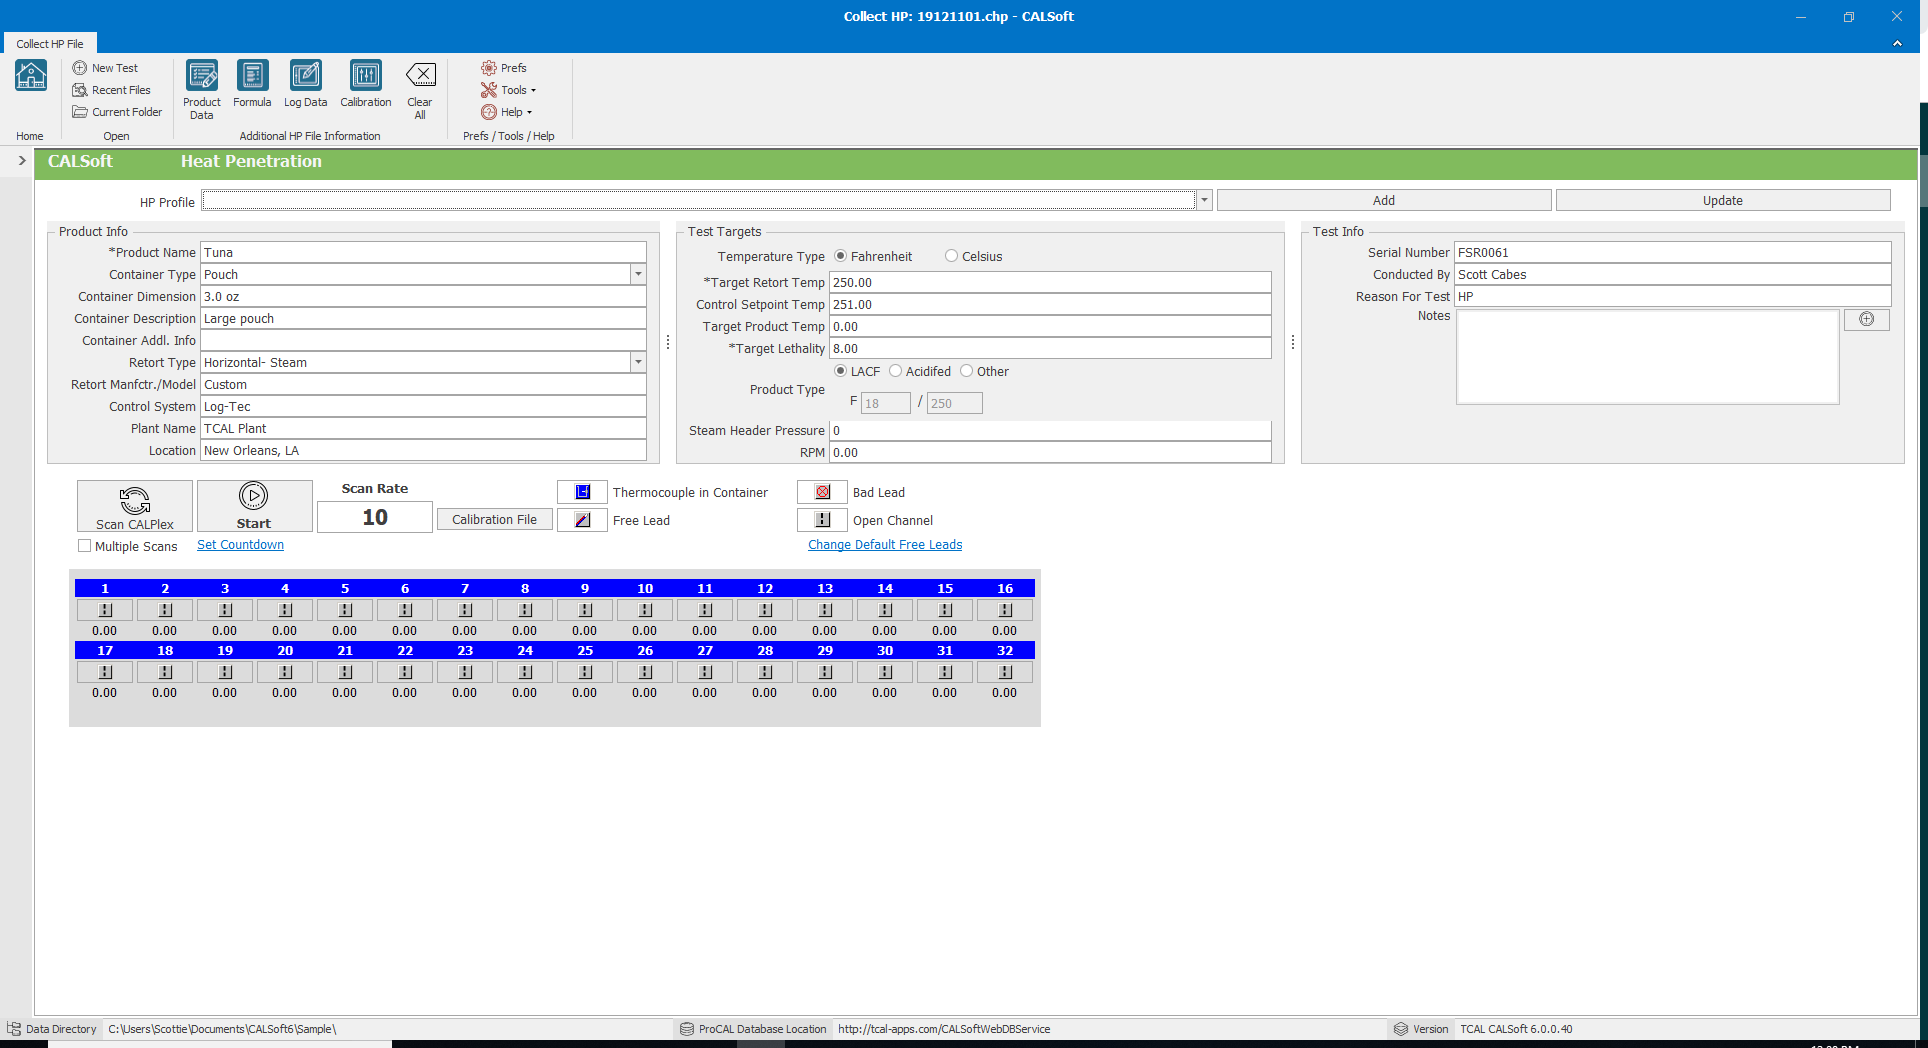This screenshot has width=1928, height=1048.
Task: Enable the Multiple Scans checkbox
Action: 85,546
